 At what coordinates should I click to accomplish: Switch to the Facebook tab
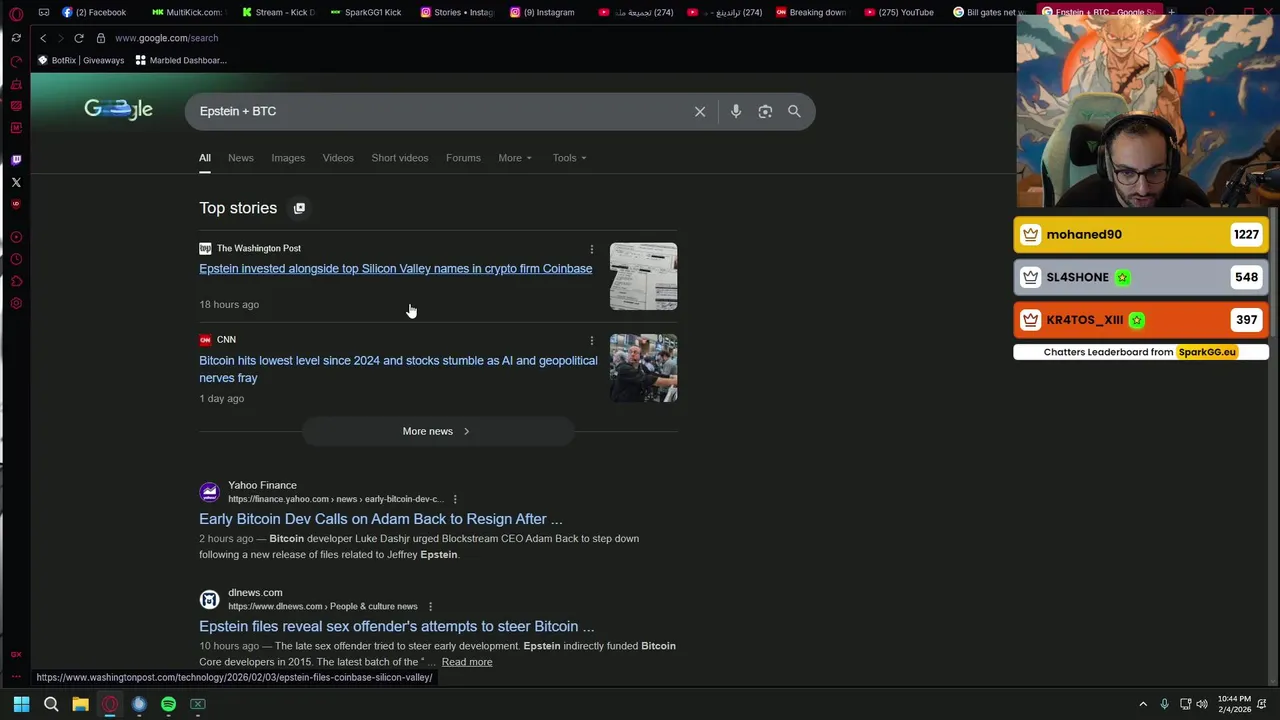pos(94,12)
